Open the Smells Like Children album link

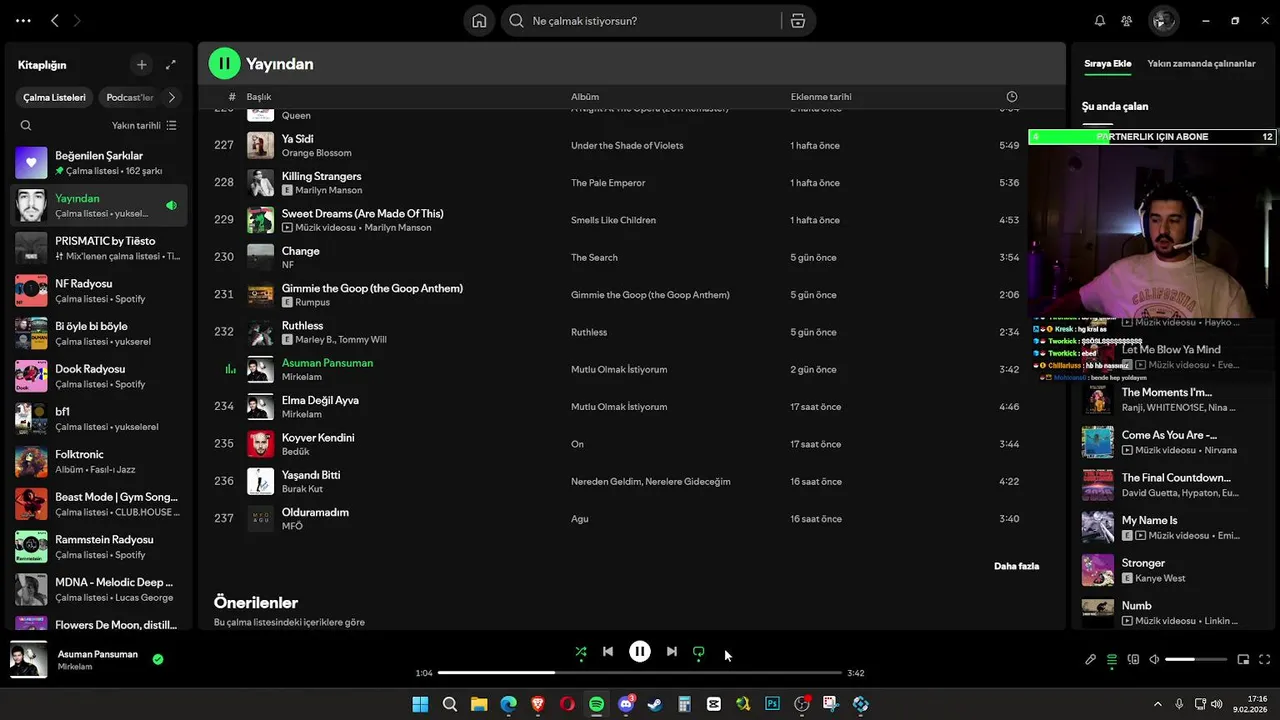click(613, 220)
